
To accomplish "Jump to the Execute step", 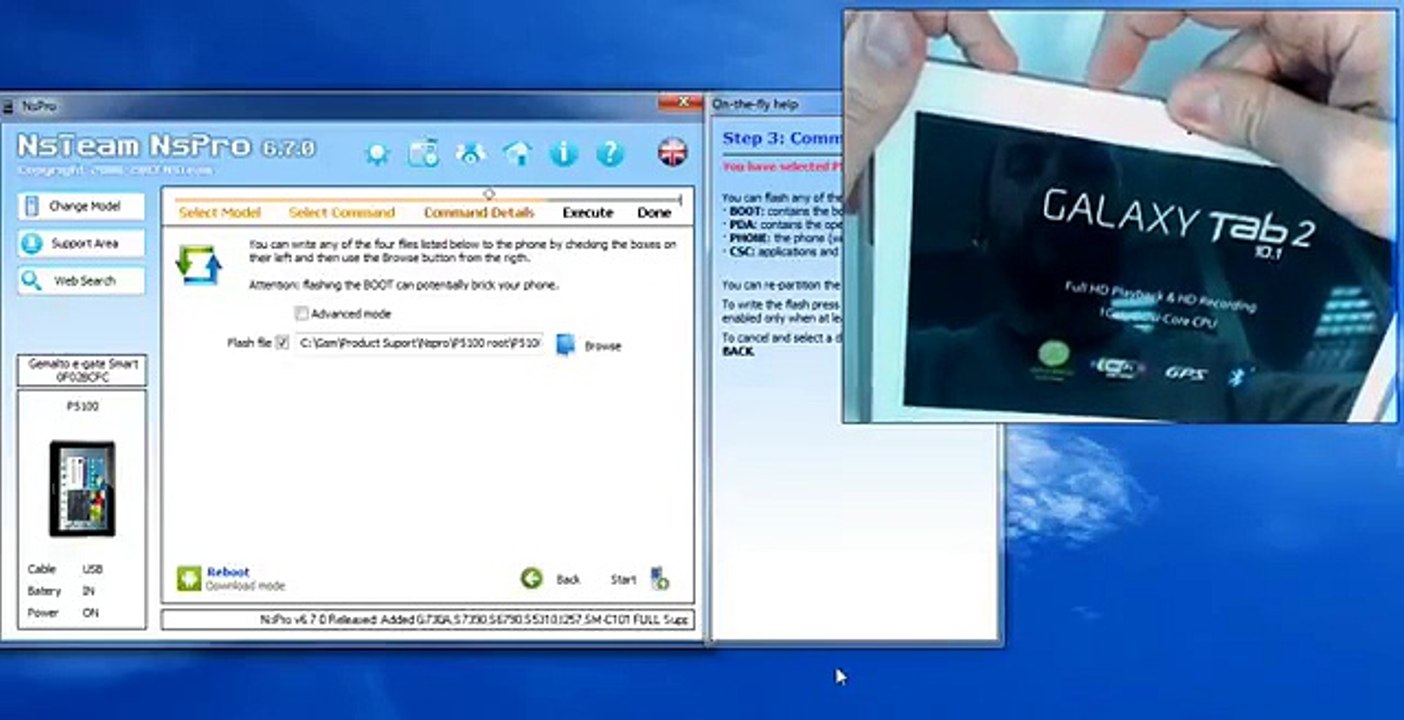I will point(588,213).
